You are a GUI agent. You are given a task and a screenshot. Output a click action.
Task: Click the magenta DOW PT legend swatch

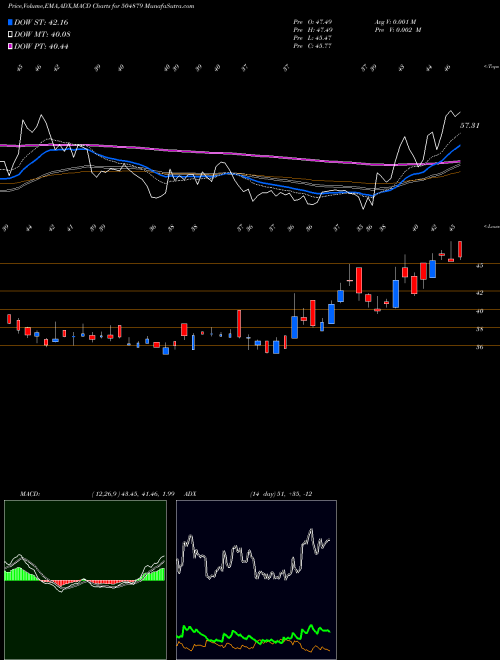[x=11, y=47]
